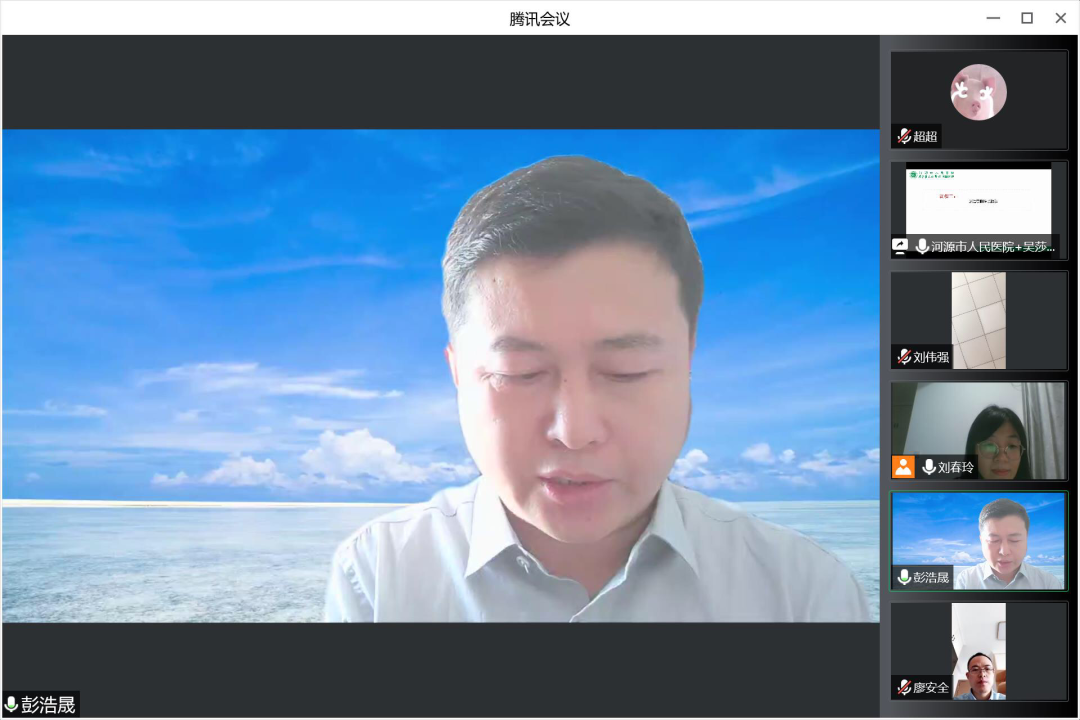1080x720 pixels.
Task: Click the screen-share icon on 河源市人民医院 tile
Action: pos(900,246)
